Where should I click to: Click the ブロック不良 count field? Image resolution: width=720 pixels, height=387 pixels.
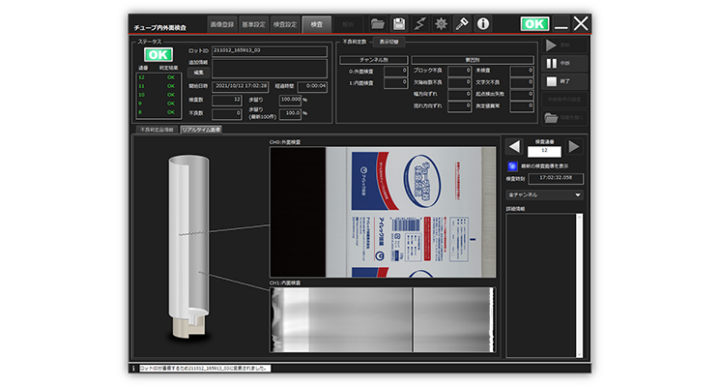(x=460, y=71)
